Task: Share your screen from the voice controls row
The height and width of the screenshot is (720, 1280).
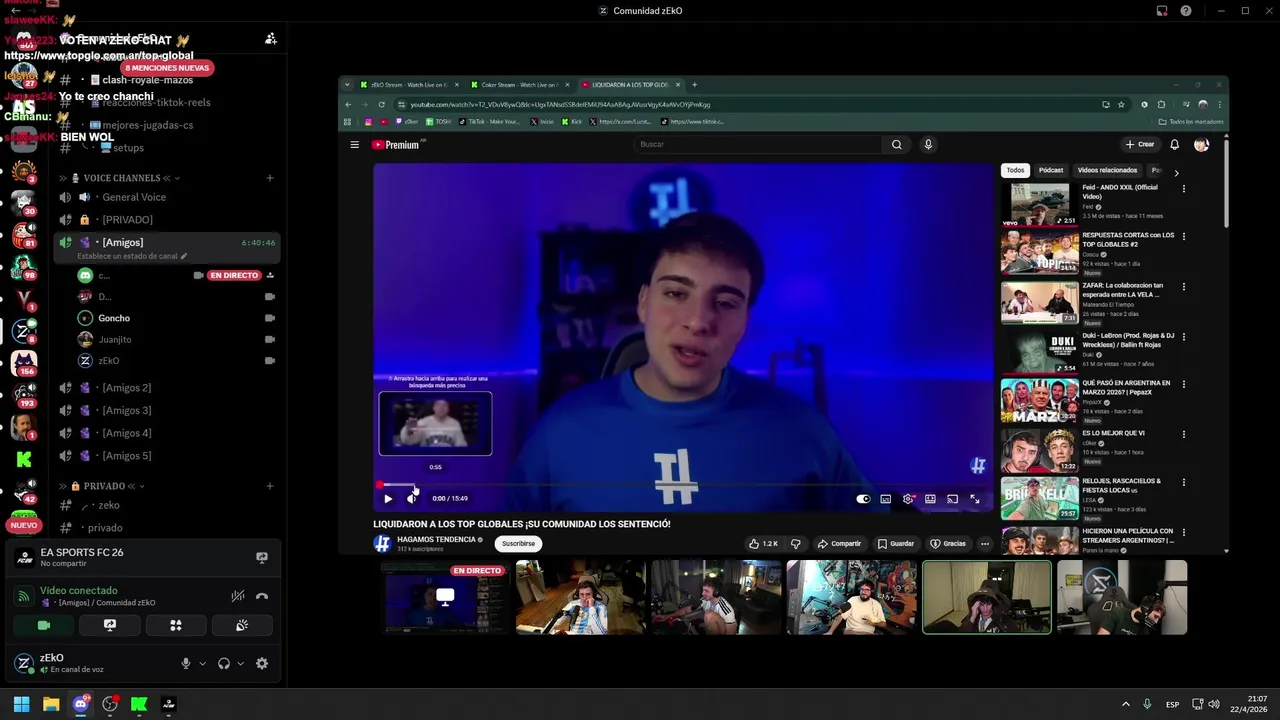Action: [x=110, y=625]
